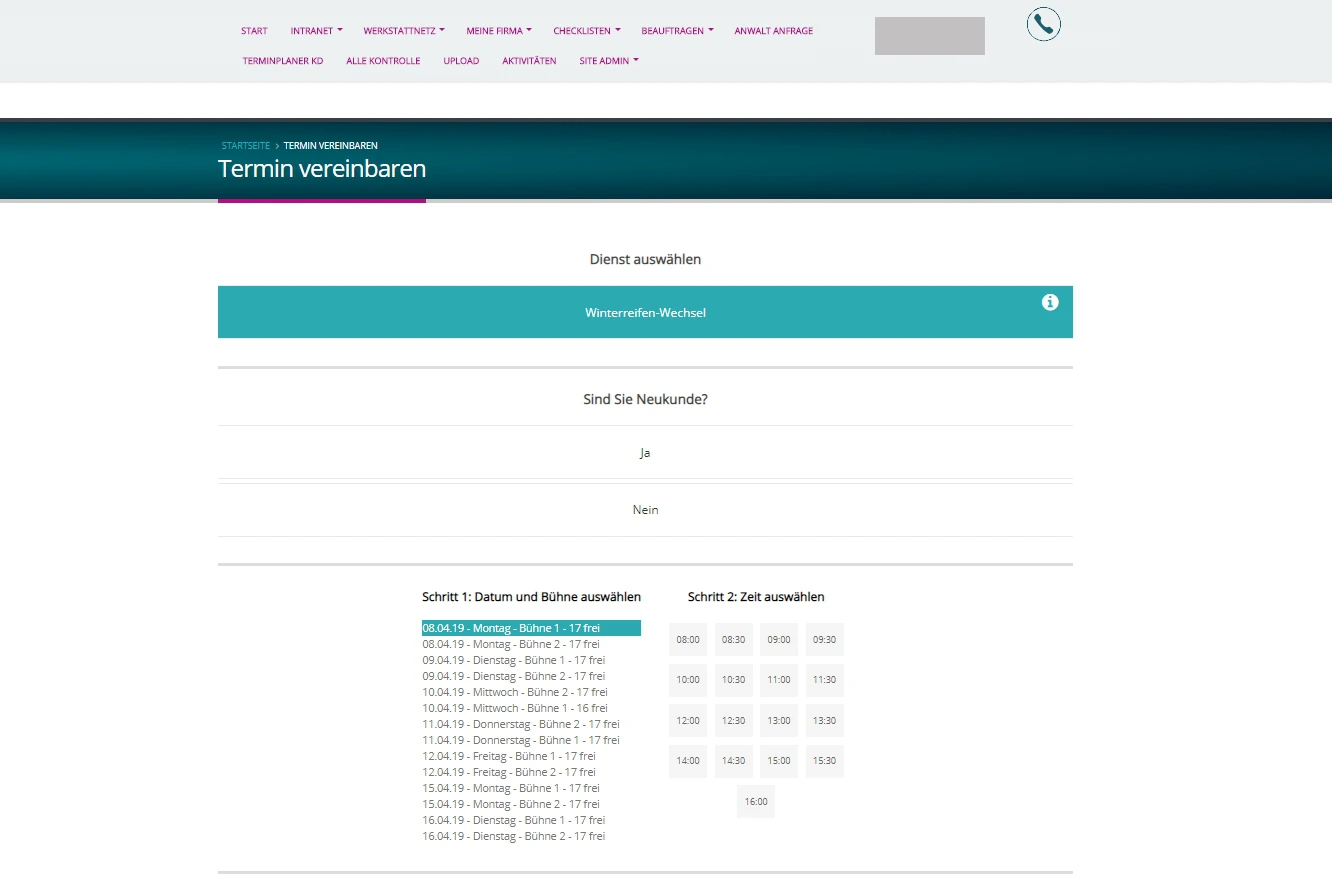Viewport: 1332px width, 876px height.
Task: Select "Nein" for the Neukunde question
Action: 645,509
